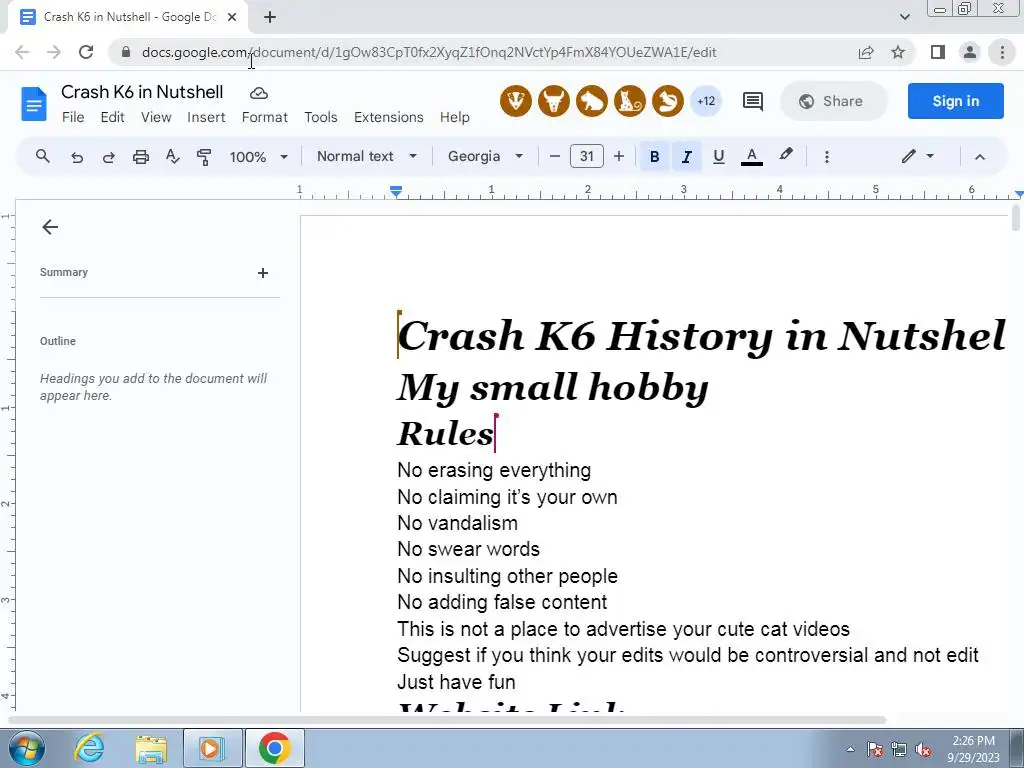Undo the last action
1024x768 pixels.
(x=76, y=157)
